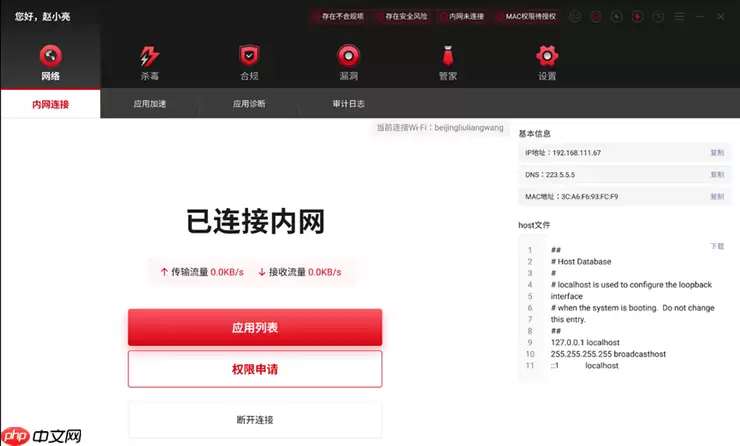Screen dimensions: 740x446
Task: Click the 下载 link for host file
Action: [x=717, y=246]
